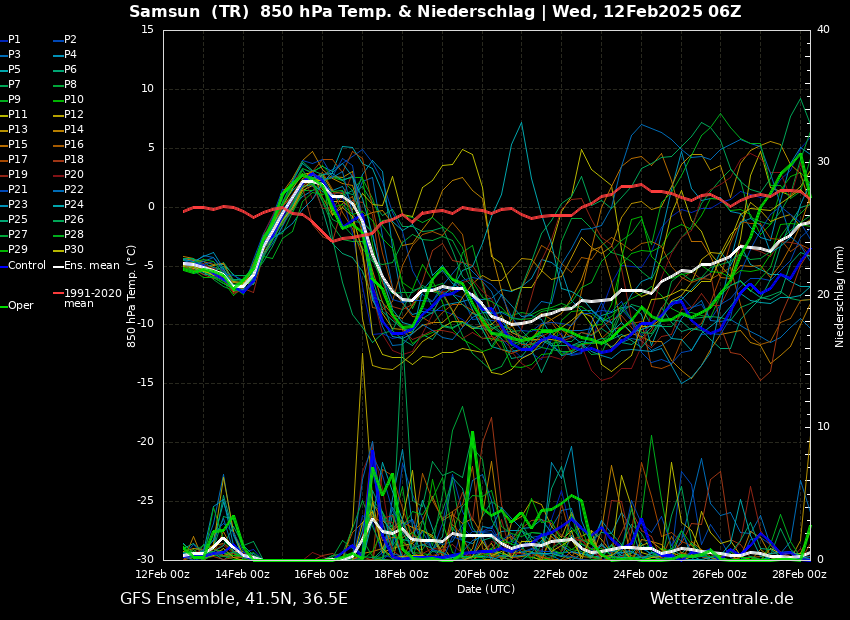The height and width of the screenshot is (620, 850).
Task: Select the "14Feb 00z" date label
Action: click(243, 574)
